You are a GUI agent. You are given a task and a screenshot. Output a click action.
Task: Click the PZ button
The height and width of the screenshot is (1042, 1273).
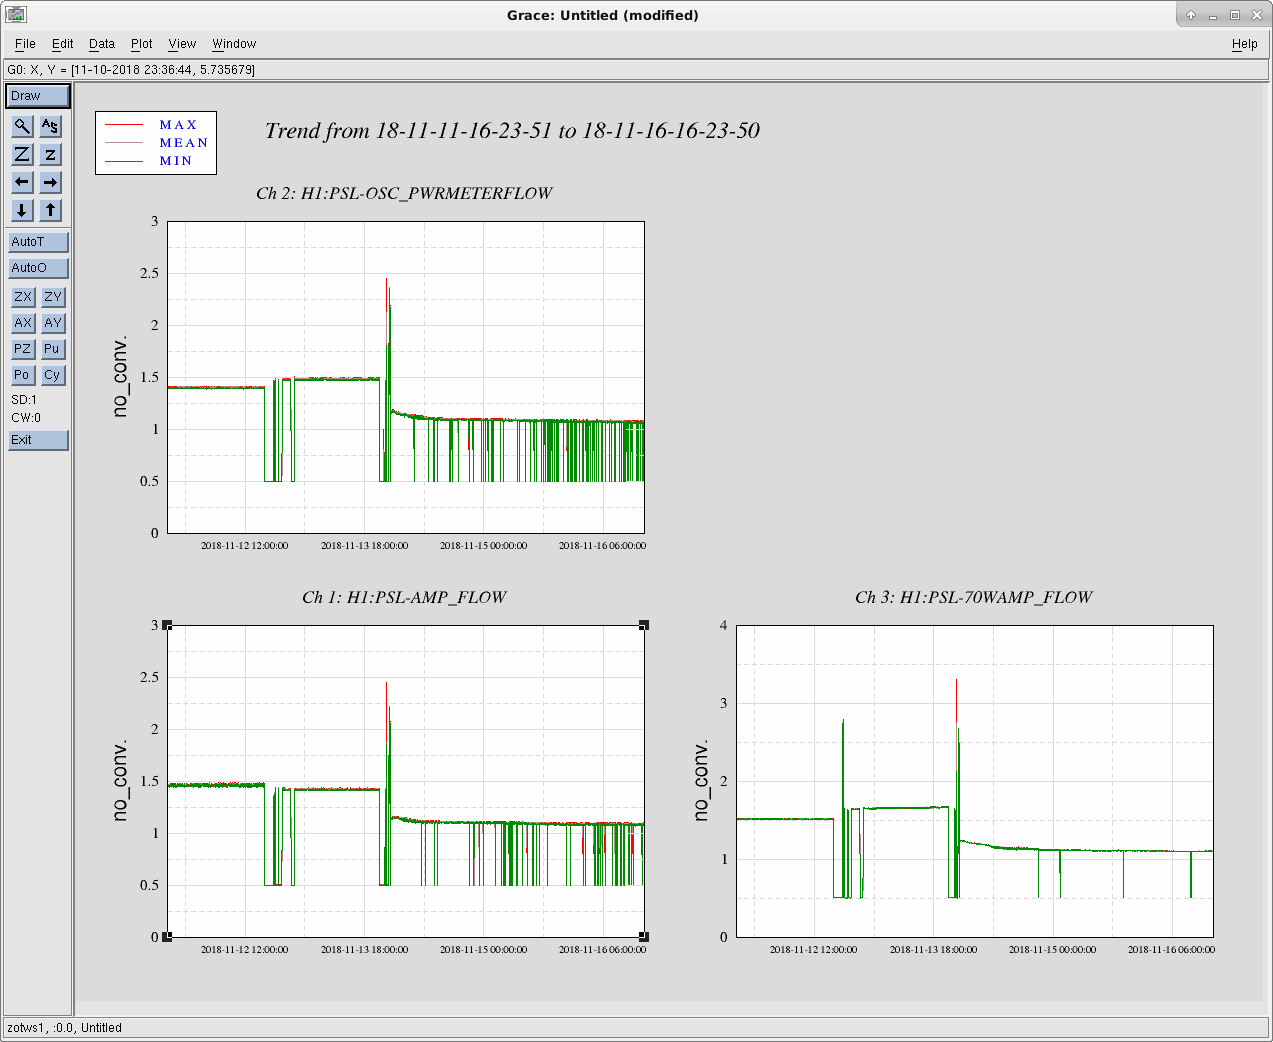pyautogui.click(x=23, y=349)
